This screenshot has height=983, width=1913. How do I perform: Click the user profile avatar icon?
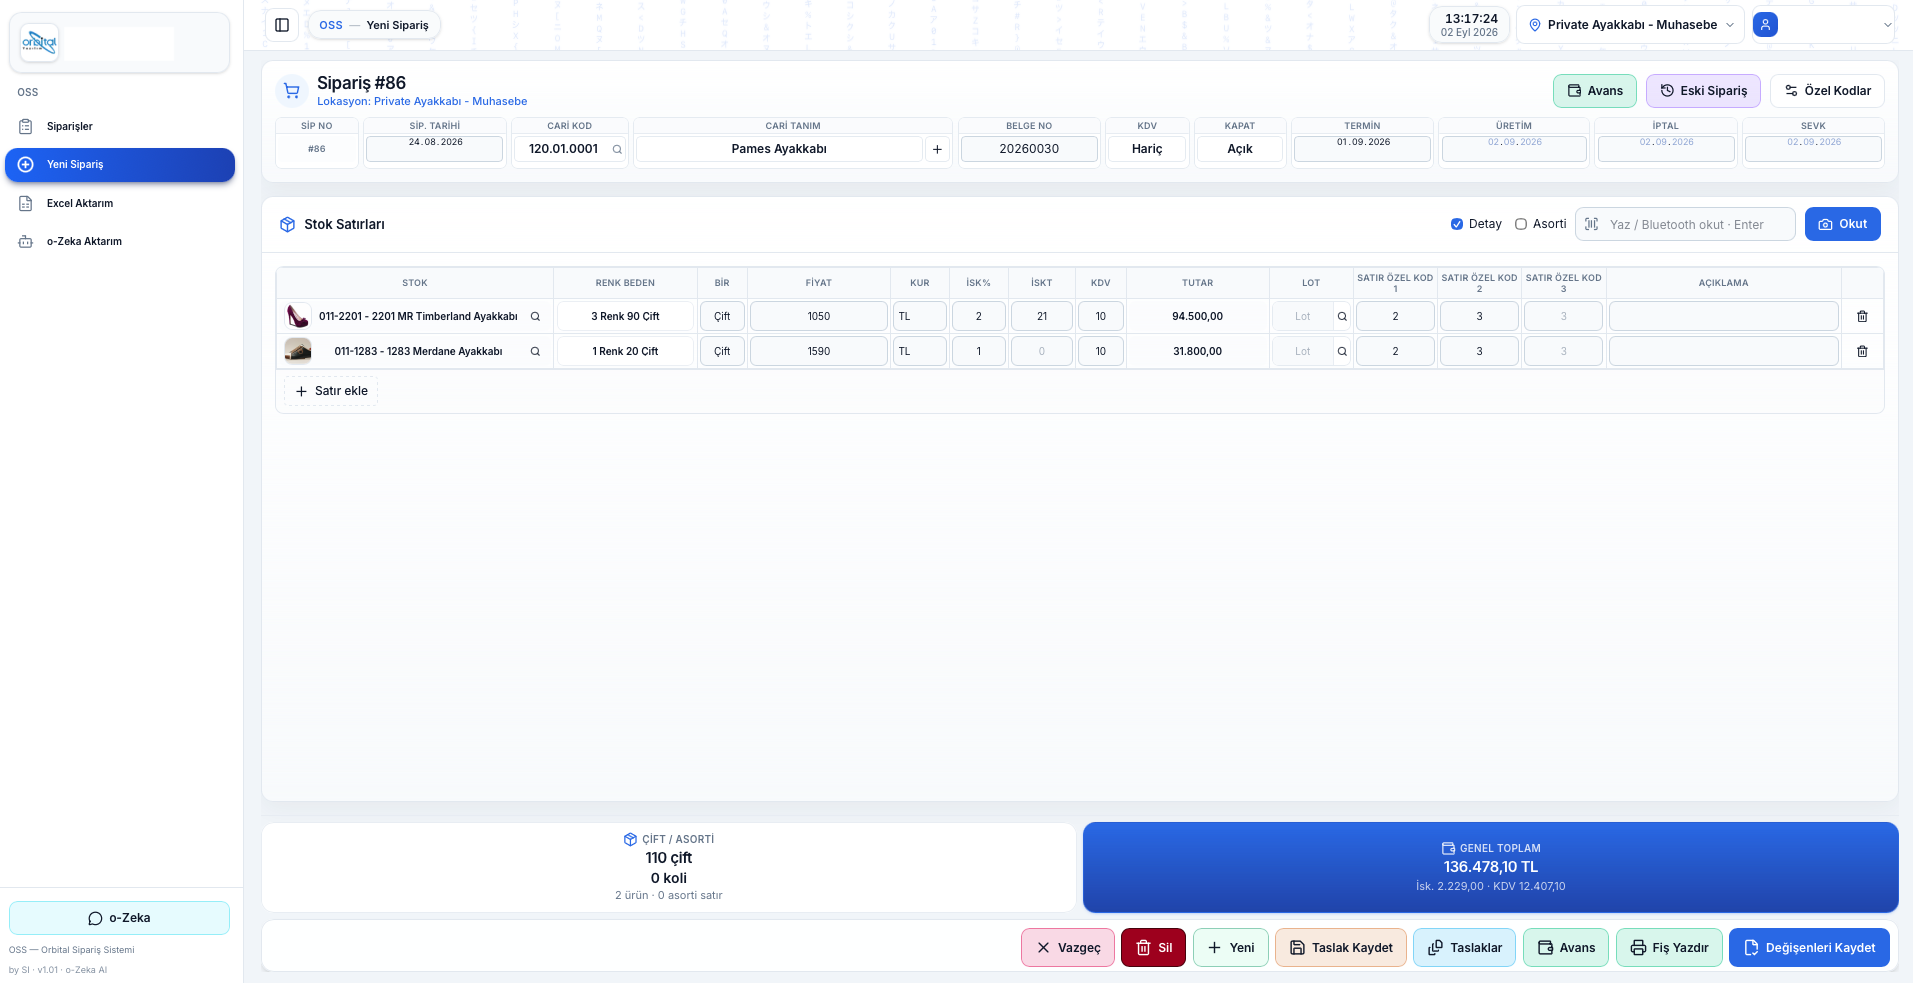point(1765,25)
